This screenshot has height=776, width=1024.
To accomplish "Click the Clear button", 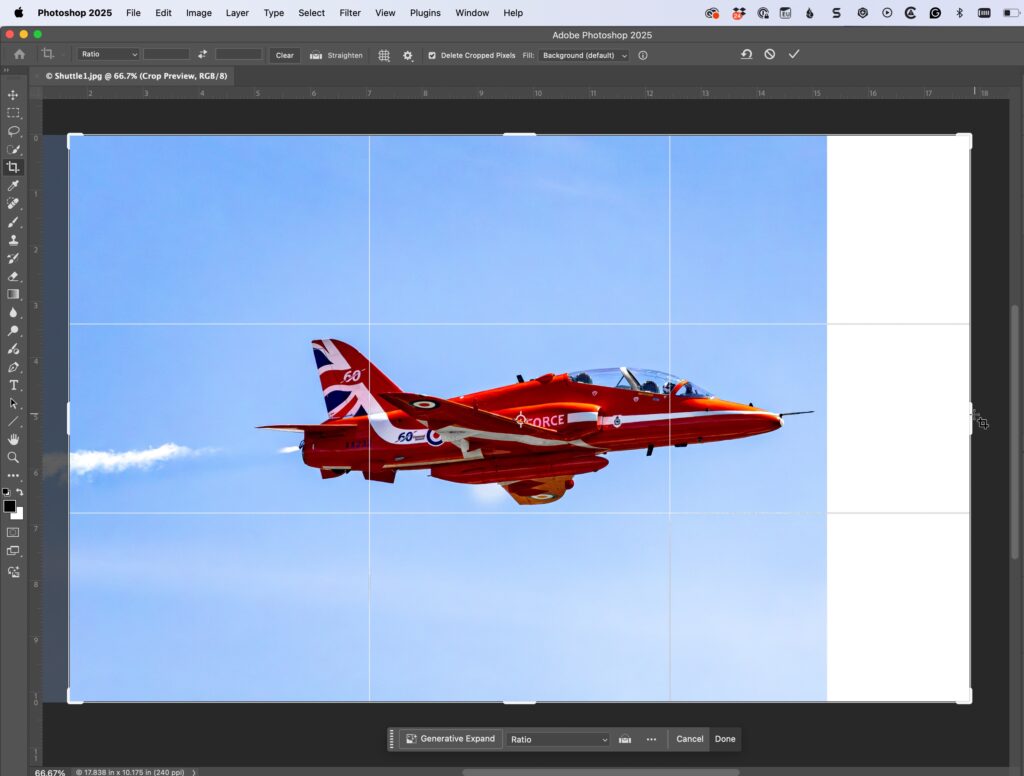I will (285, 56).
